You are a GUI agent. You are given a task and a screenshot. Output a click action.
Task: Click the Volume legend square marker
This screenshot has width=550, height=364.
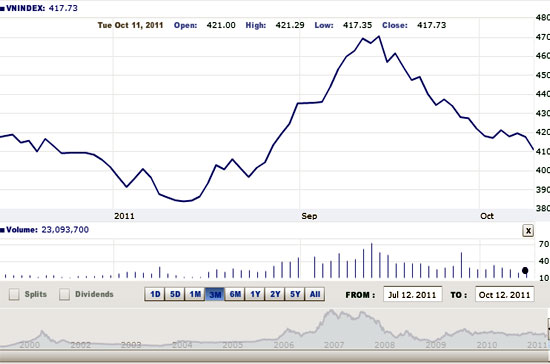pyautogui.click(x=2, y=230)
